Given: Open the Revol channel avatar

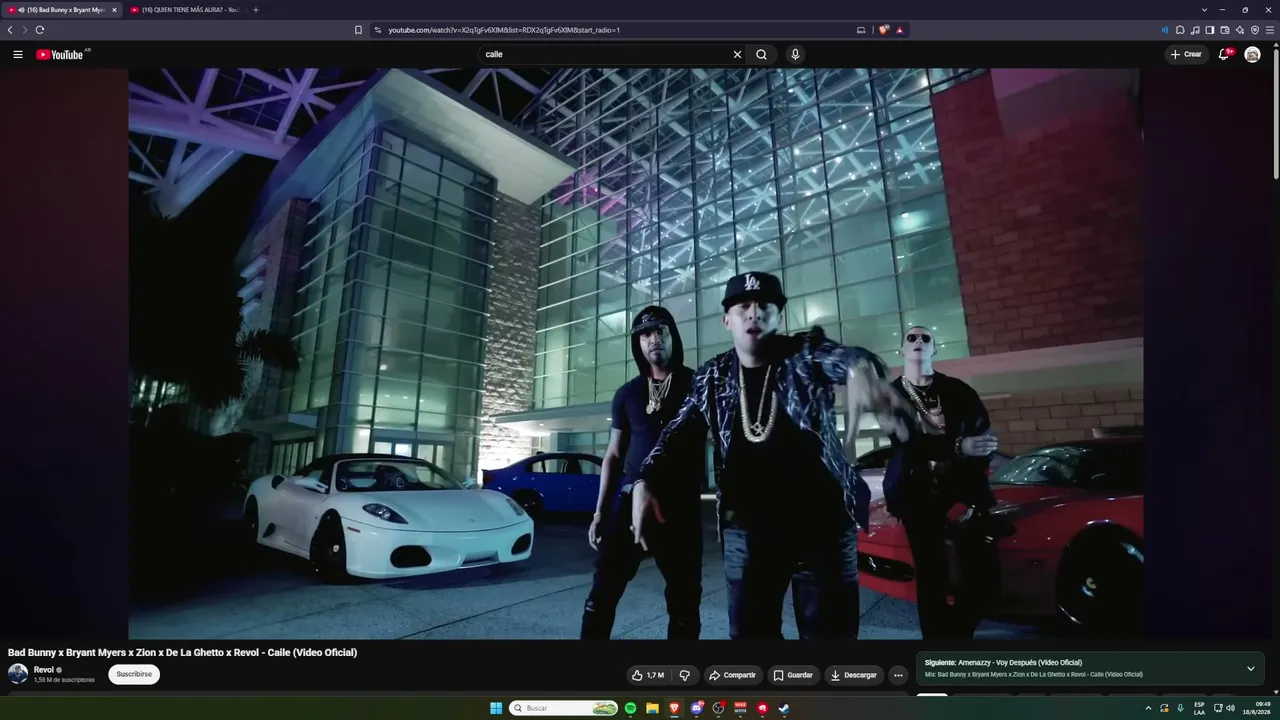Looking at the screenshot, I should pyautogui.click(x=18, y=674).
